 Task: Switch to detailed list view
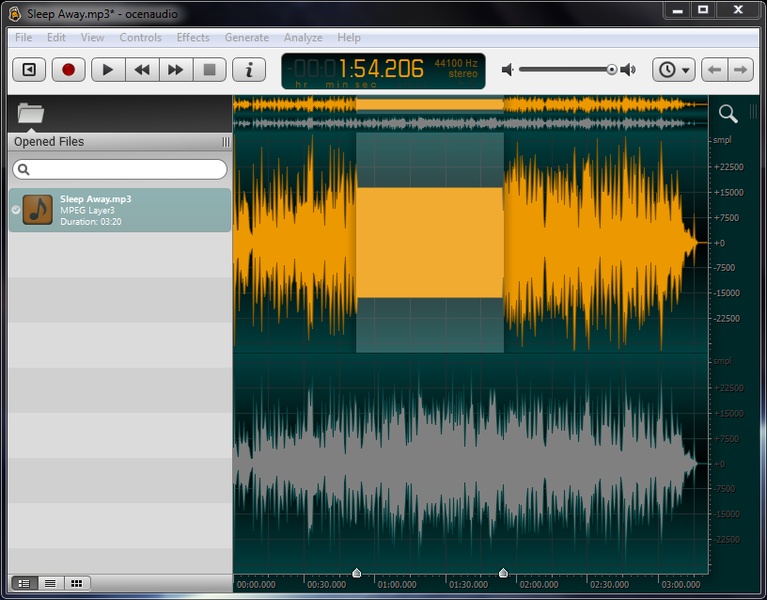(23, 583)
